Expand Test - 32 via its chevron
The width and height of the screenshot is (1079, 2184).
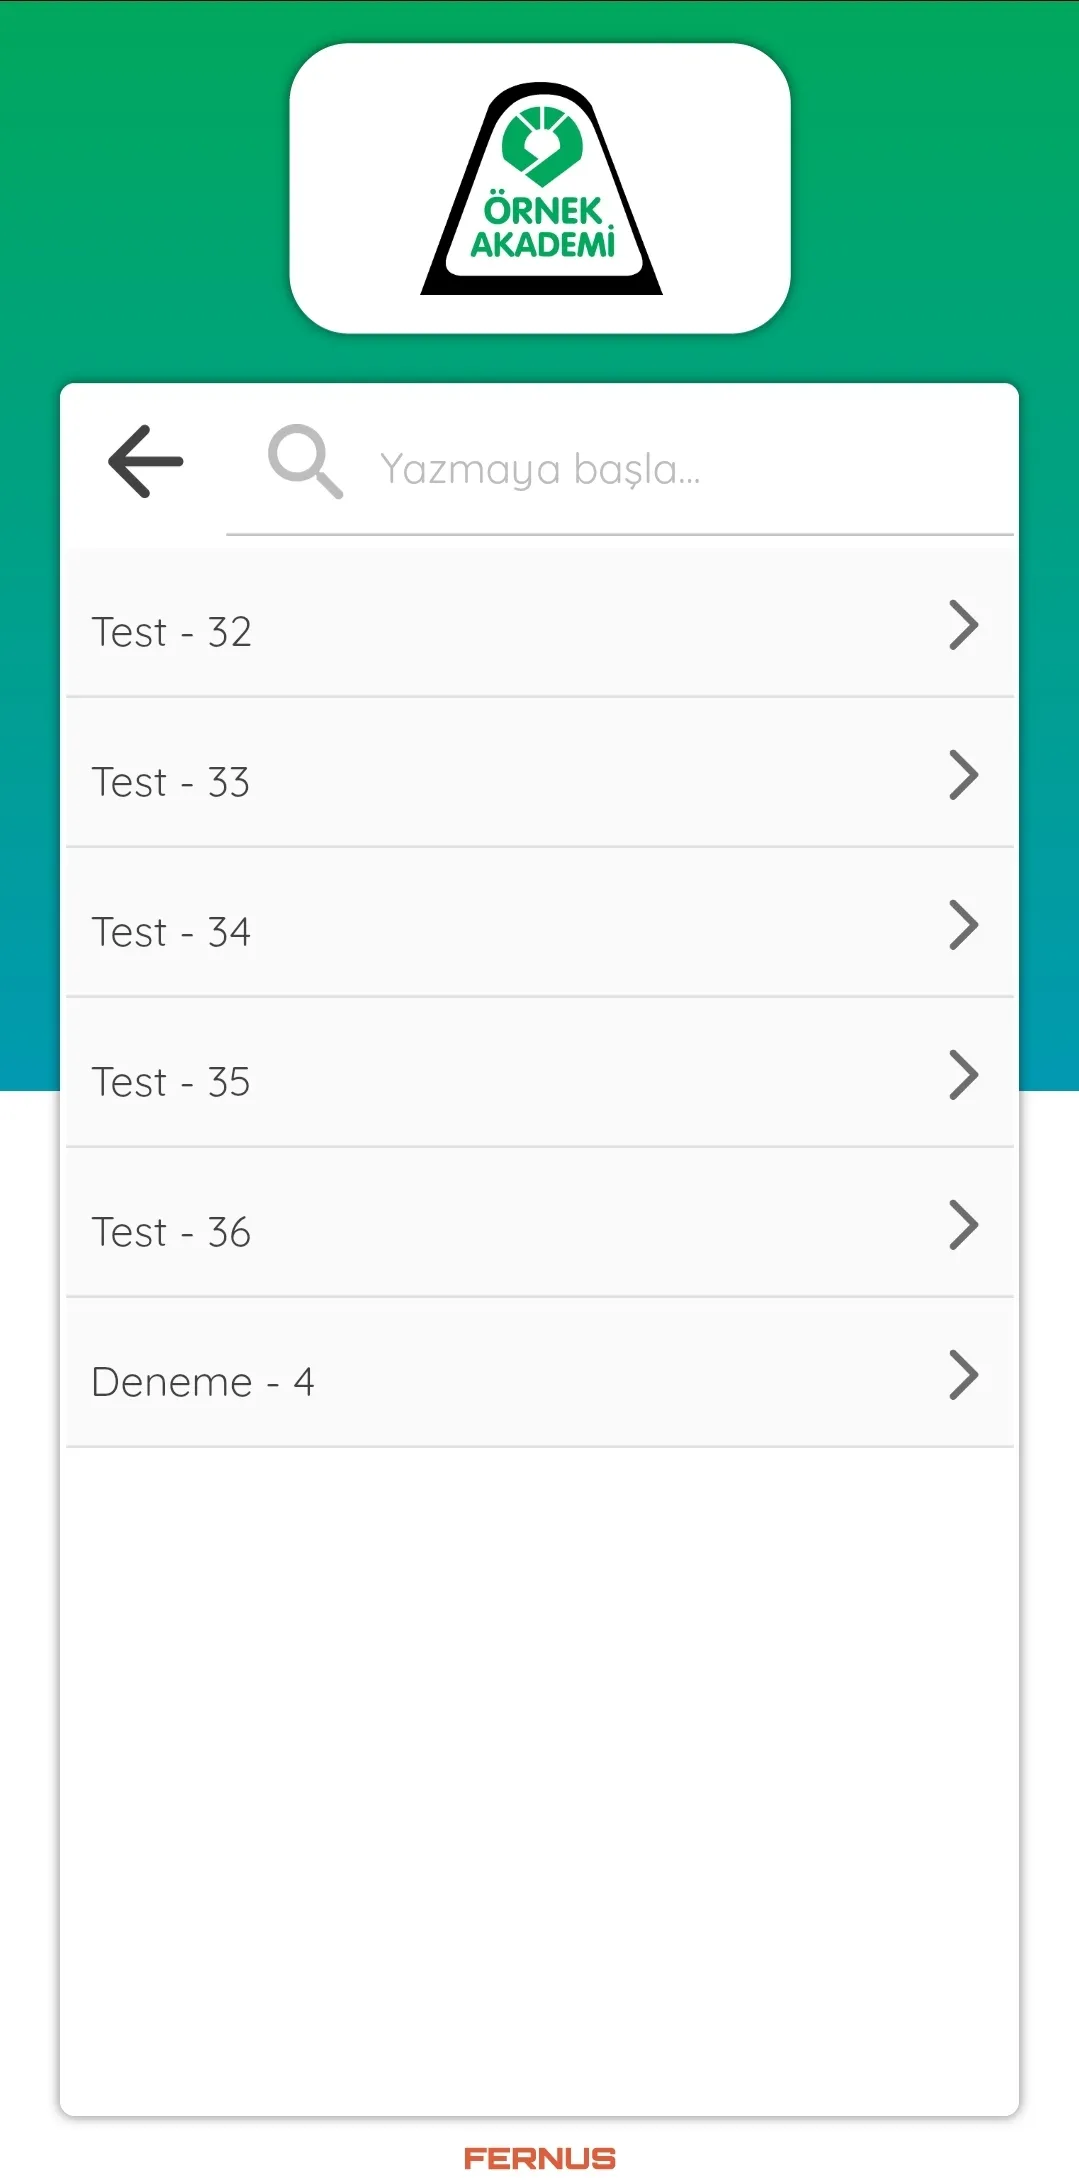(x=963, y=625)
